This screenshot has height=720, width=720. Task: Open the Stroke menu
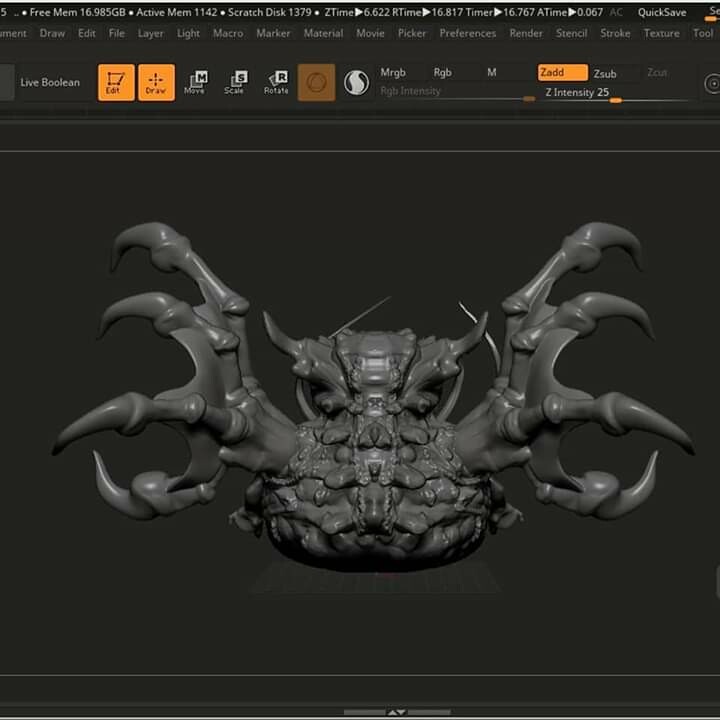(x=615, y=33)
